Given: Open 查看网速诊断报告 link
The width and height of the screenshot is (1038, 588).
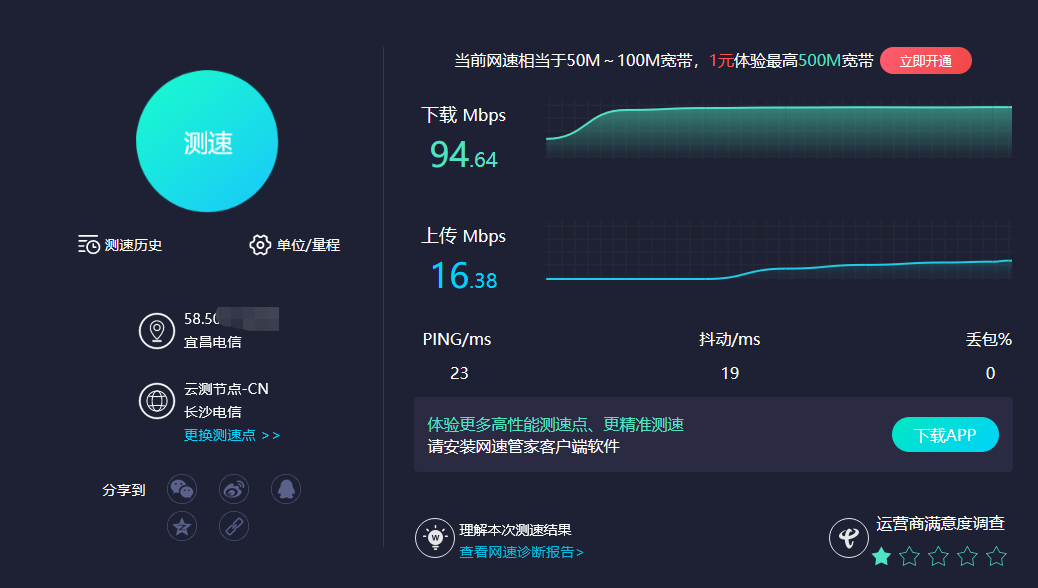Looking at the screenshot, I should [x=522, y=552].
